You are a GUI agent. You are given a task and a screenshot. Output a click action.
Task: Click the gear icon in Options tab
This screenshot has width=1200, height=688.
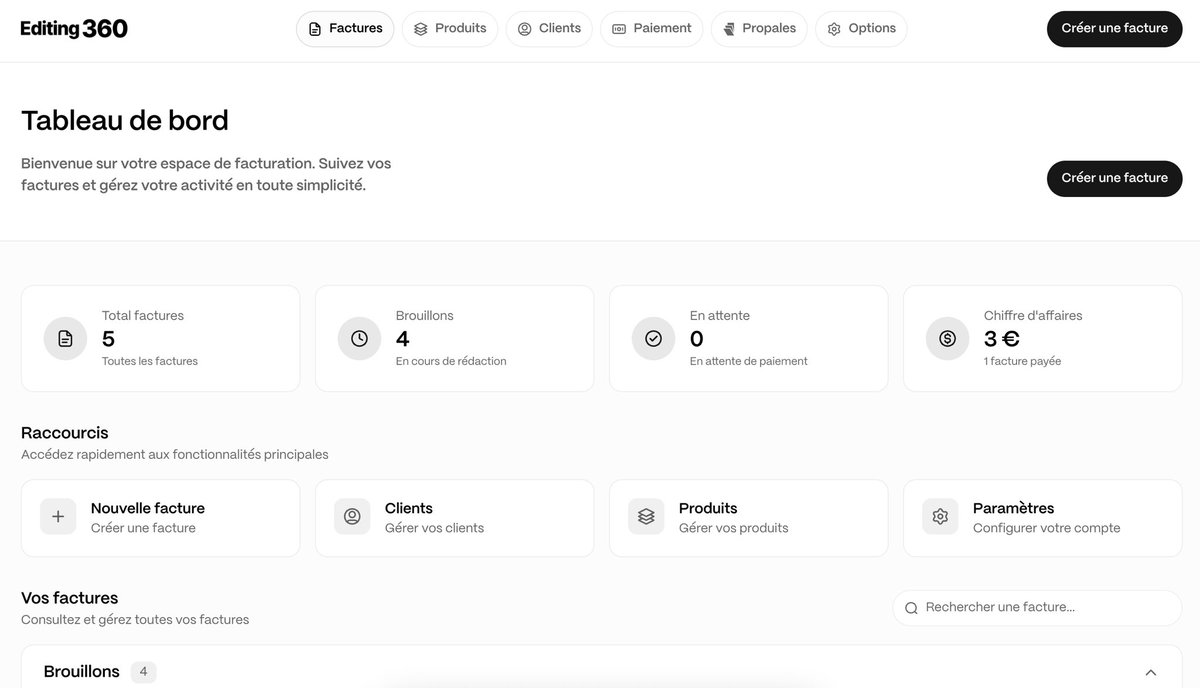pos(834,29)
